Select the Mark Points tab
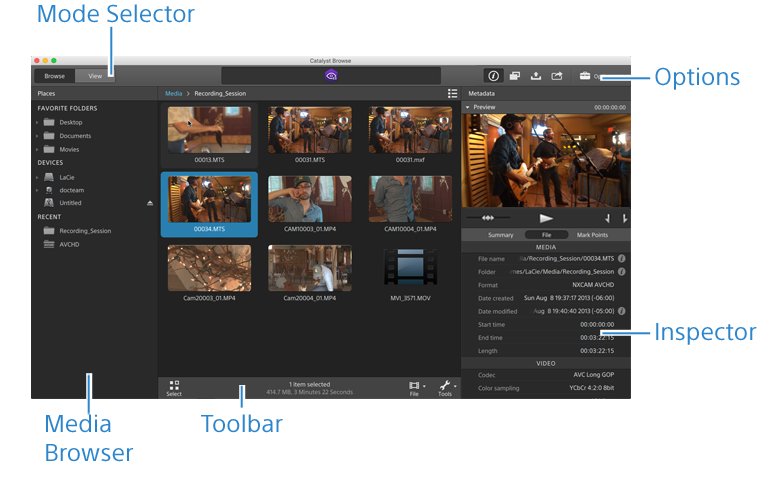This screenshot has height=501, width=759. click(591, 235)
